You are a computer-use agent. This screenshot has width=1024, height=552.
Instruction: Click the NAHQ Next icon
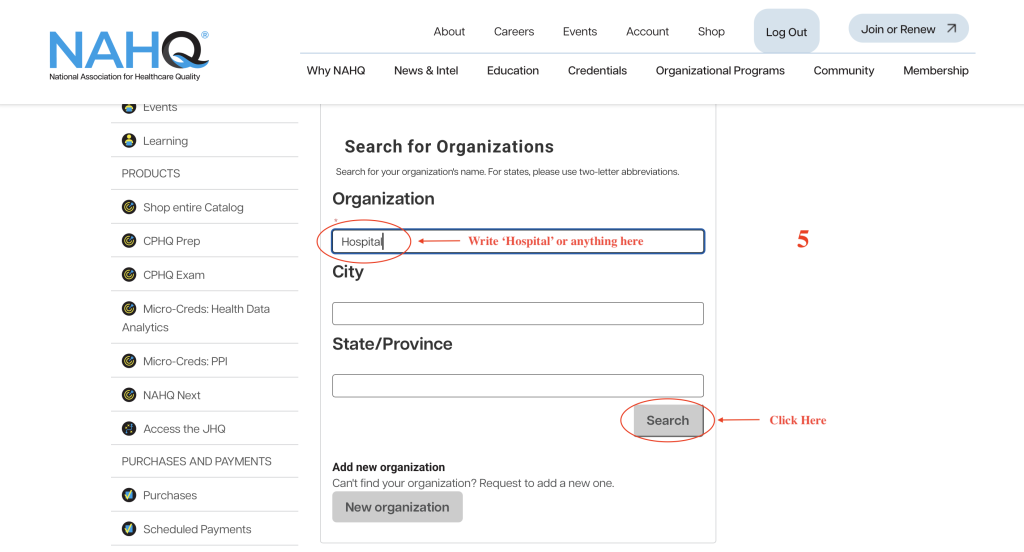129,395
